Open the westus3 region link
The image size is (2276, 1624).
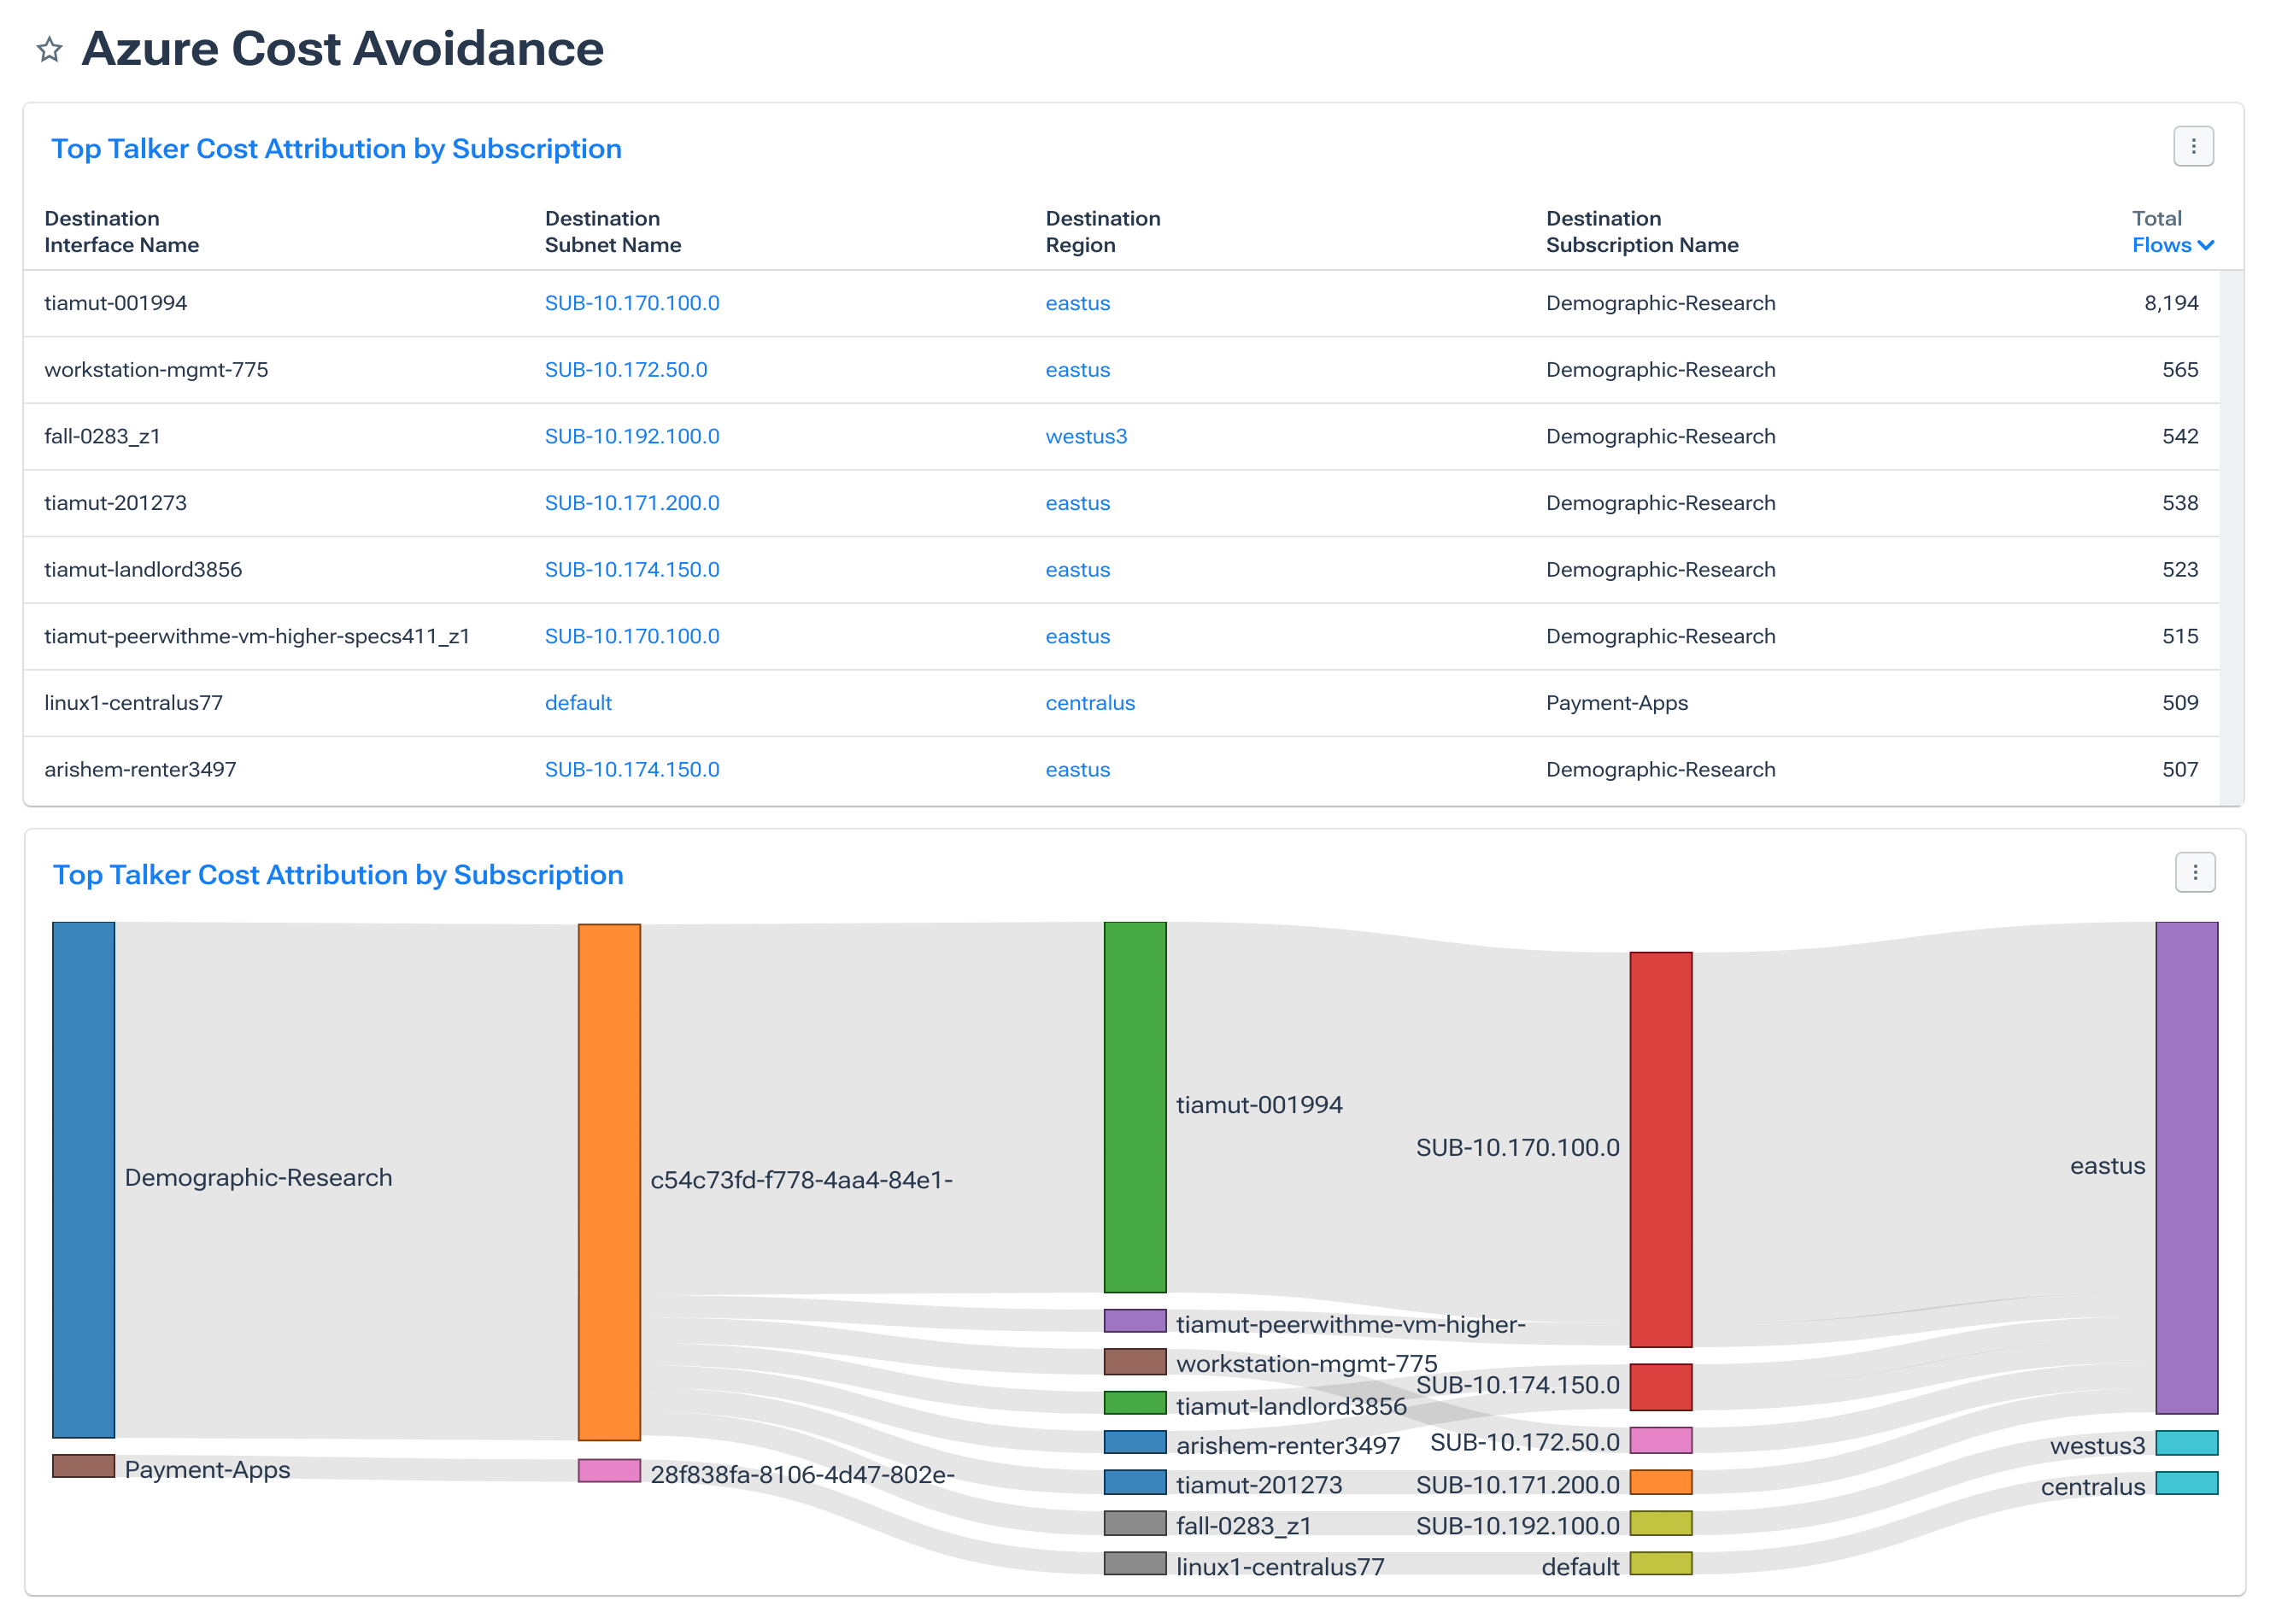(x=1085, y=437)
